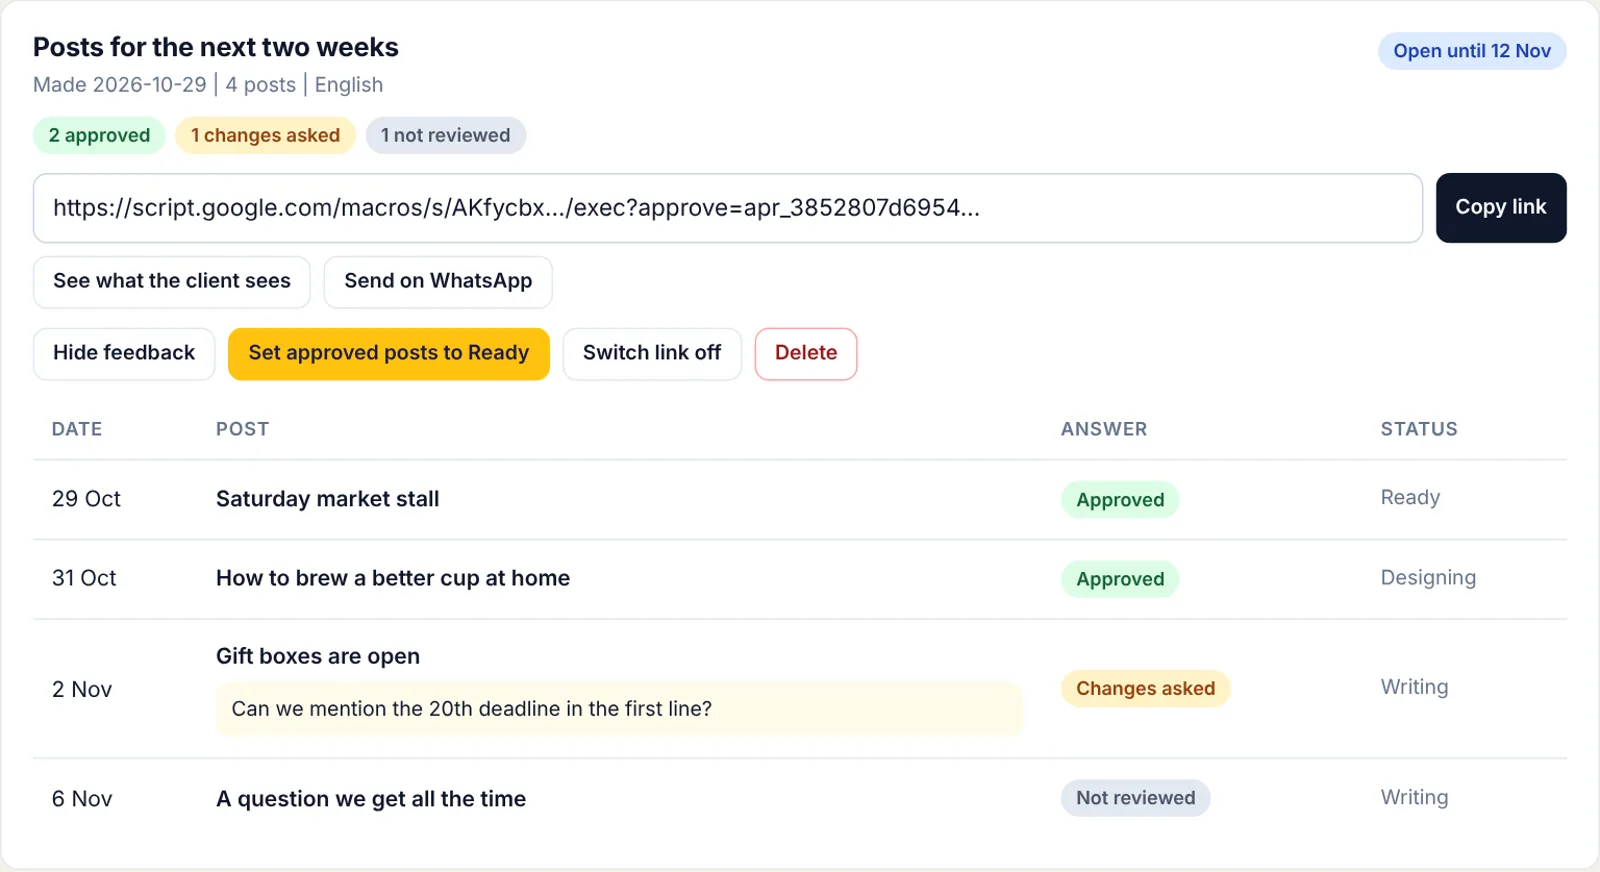Click the Posts for the next two weeks title
The width and height of the screenshot is (1600, 872).
tap(216, 47)
